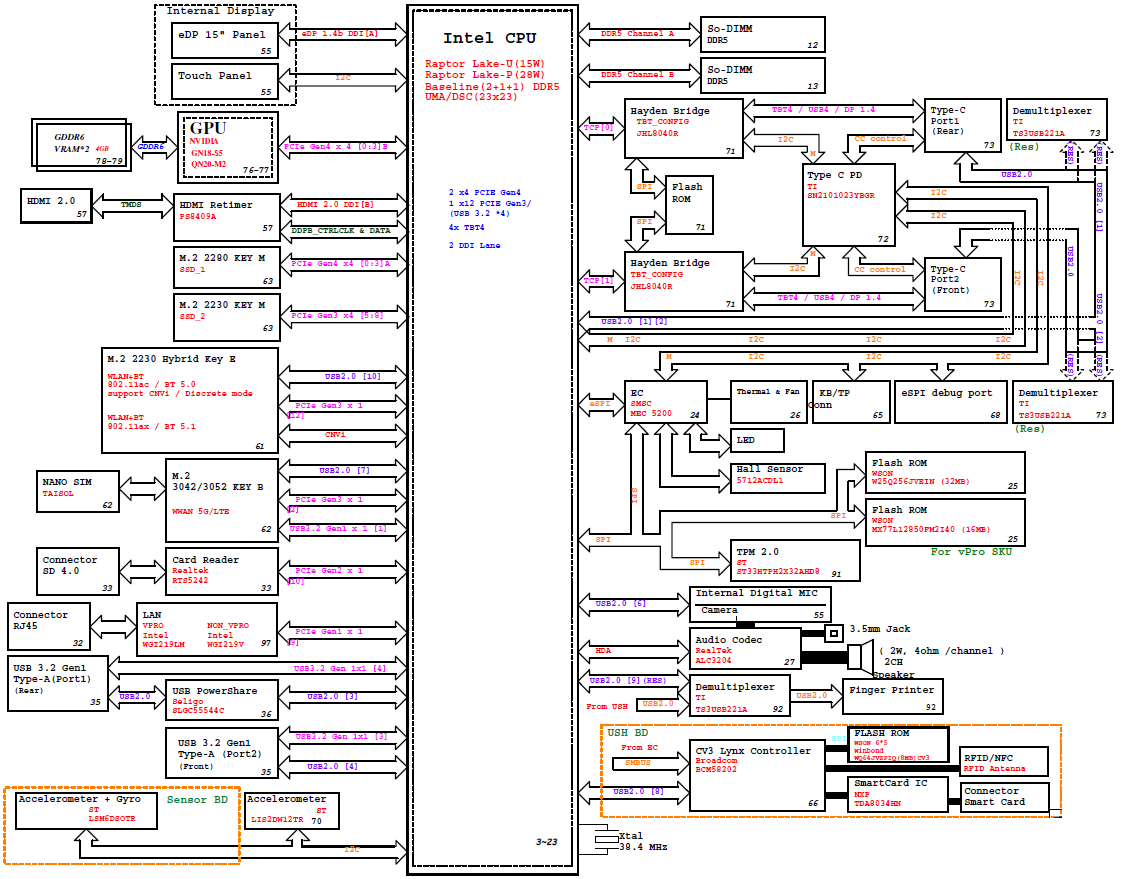Click the EC SMSC MEC 5200 block

click(665, 401)
